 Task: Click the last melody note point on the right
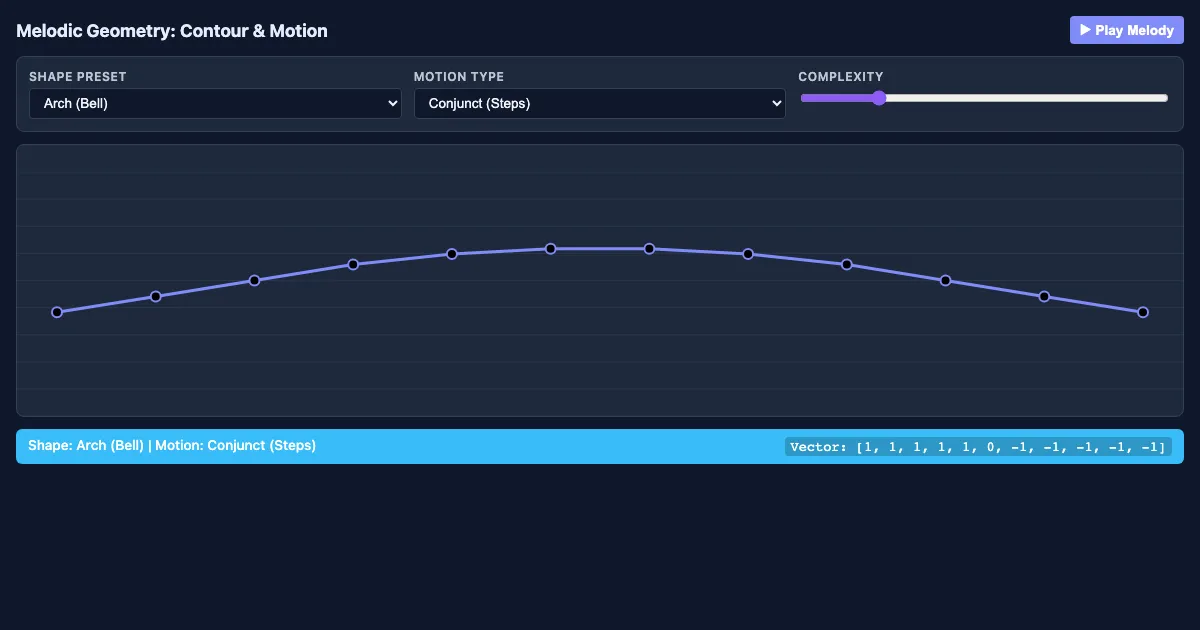(x=1143, y=312)
